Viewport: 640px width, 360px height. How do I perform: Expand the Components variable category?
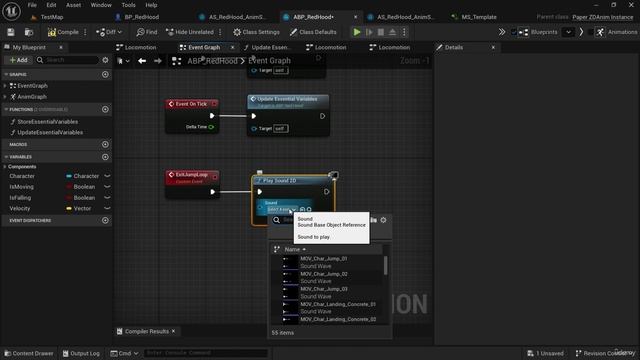5,167
